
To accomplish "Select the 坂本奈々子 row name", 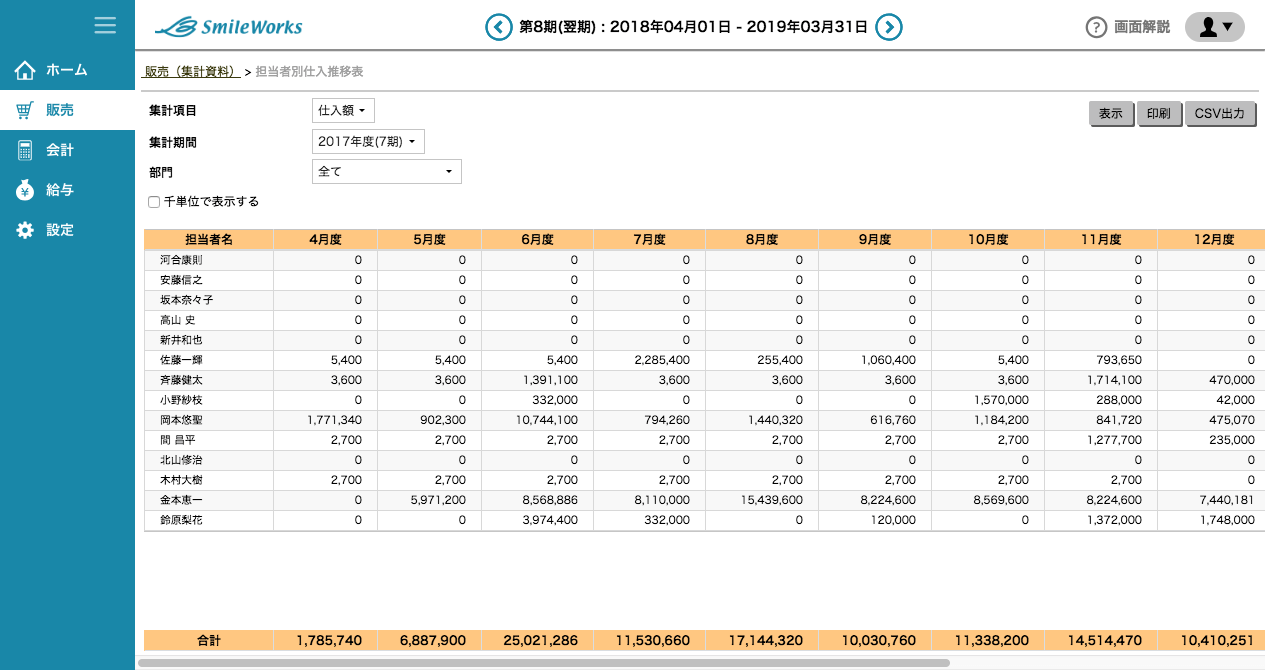I will 186,300.
